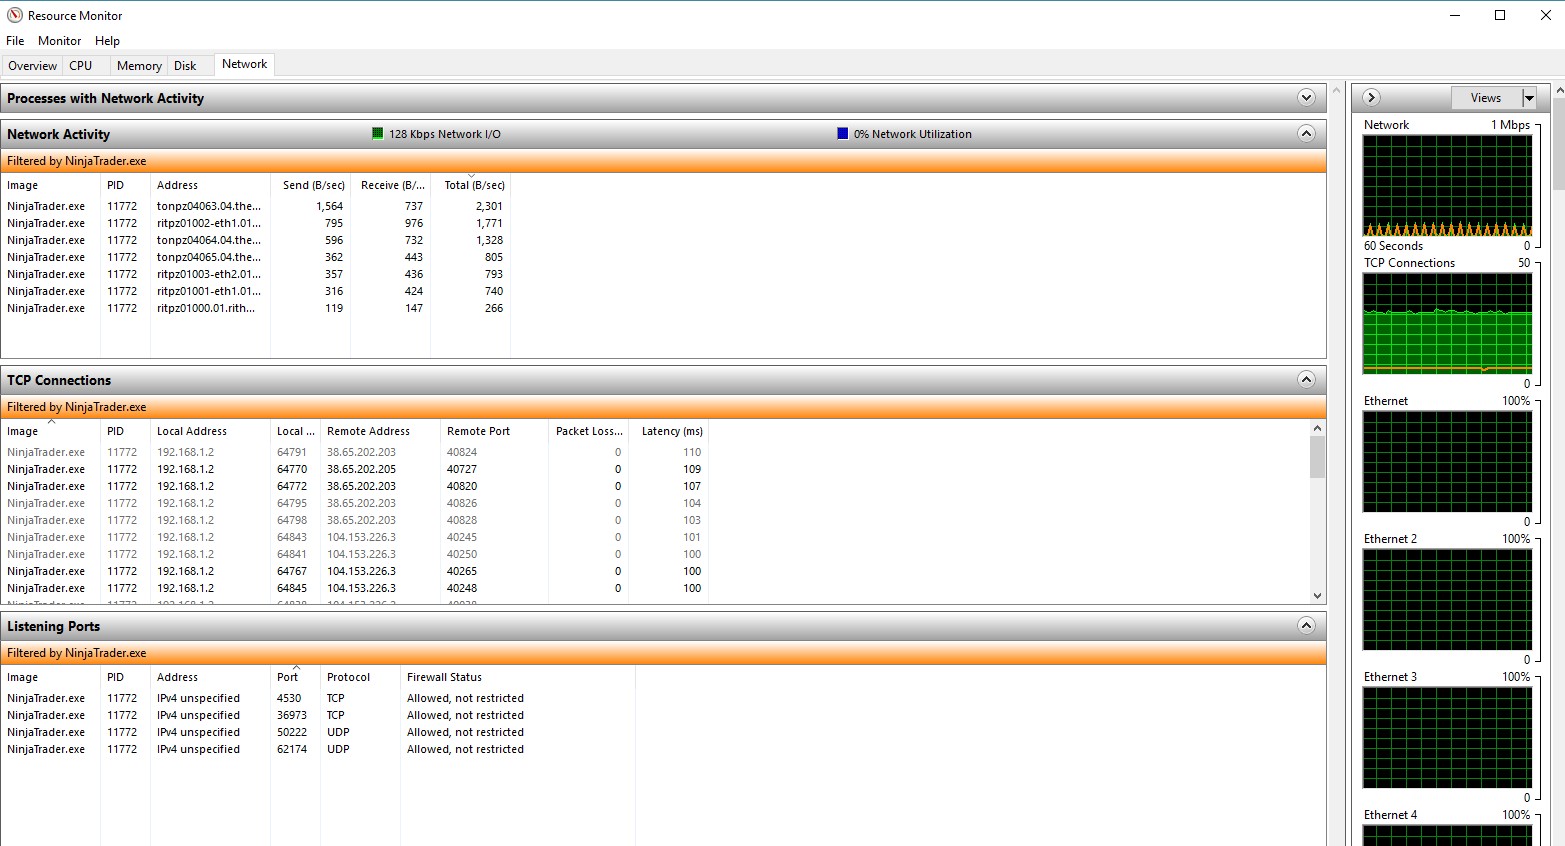This screenshot has height=846, width=1565.
Task: Select listening port 4530 row
Action: [x=318, y=698]
